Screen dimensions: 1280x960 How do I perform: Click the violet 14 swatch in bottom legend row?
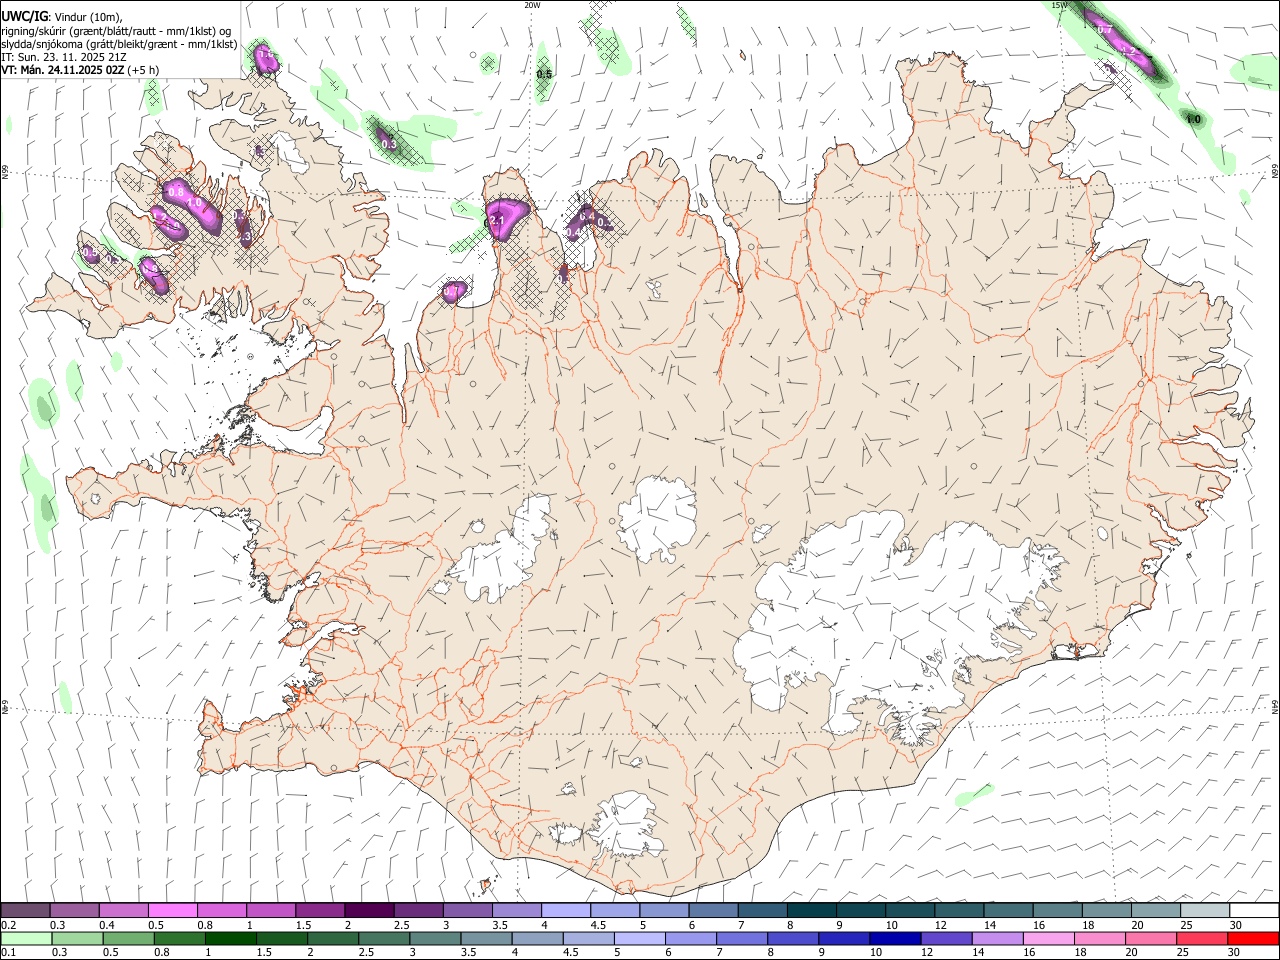coord(997,939)
